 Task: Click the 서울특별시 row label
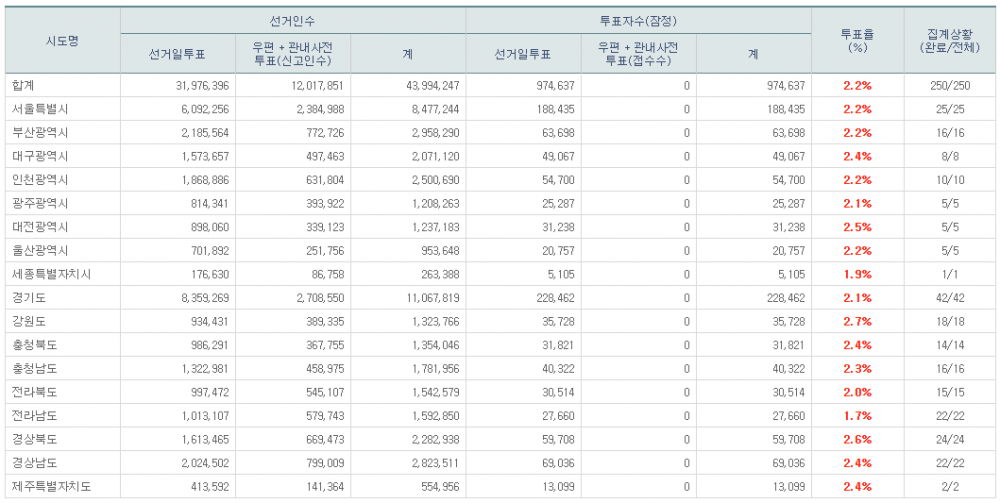(x=40, y=109)
